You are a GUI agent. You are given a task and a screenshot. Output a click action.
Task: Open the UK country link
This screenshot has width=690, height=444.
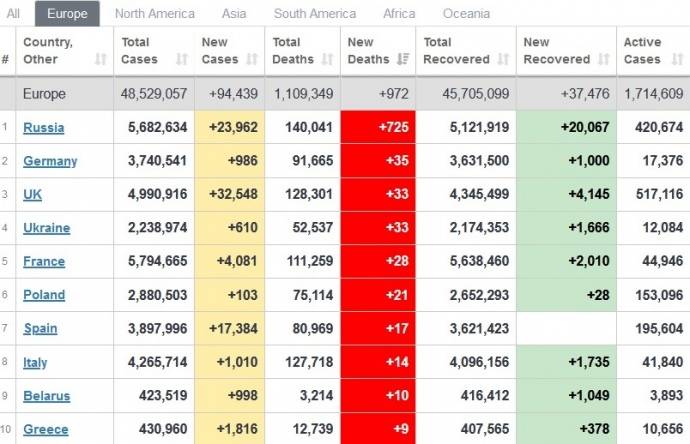point(33,195)
